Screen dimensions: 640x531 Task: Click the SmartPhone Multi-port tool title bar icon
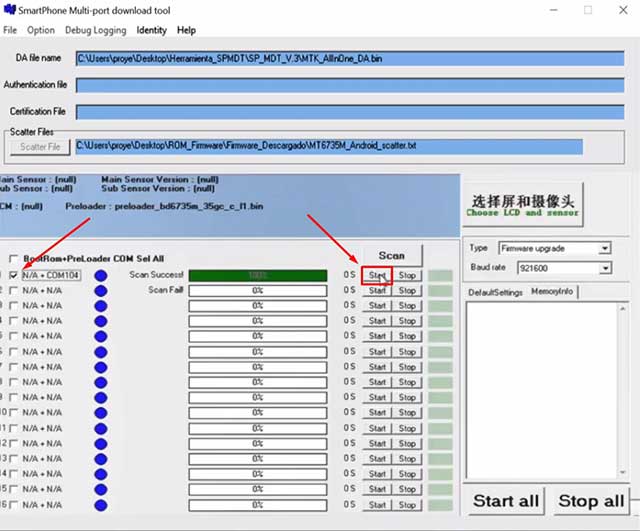[9, 9]
